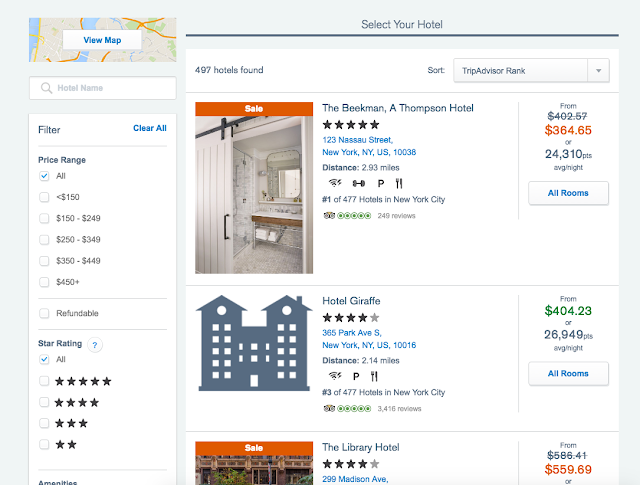
Task: Click Clear All filters link
Action: coord(150,128)
